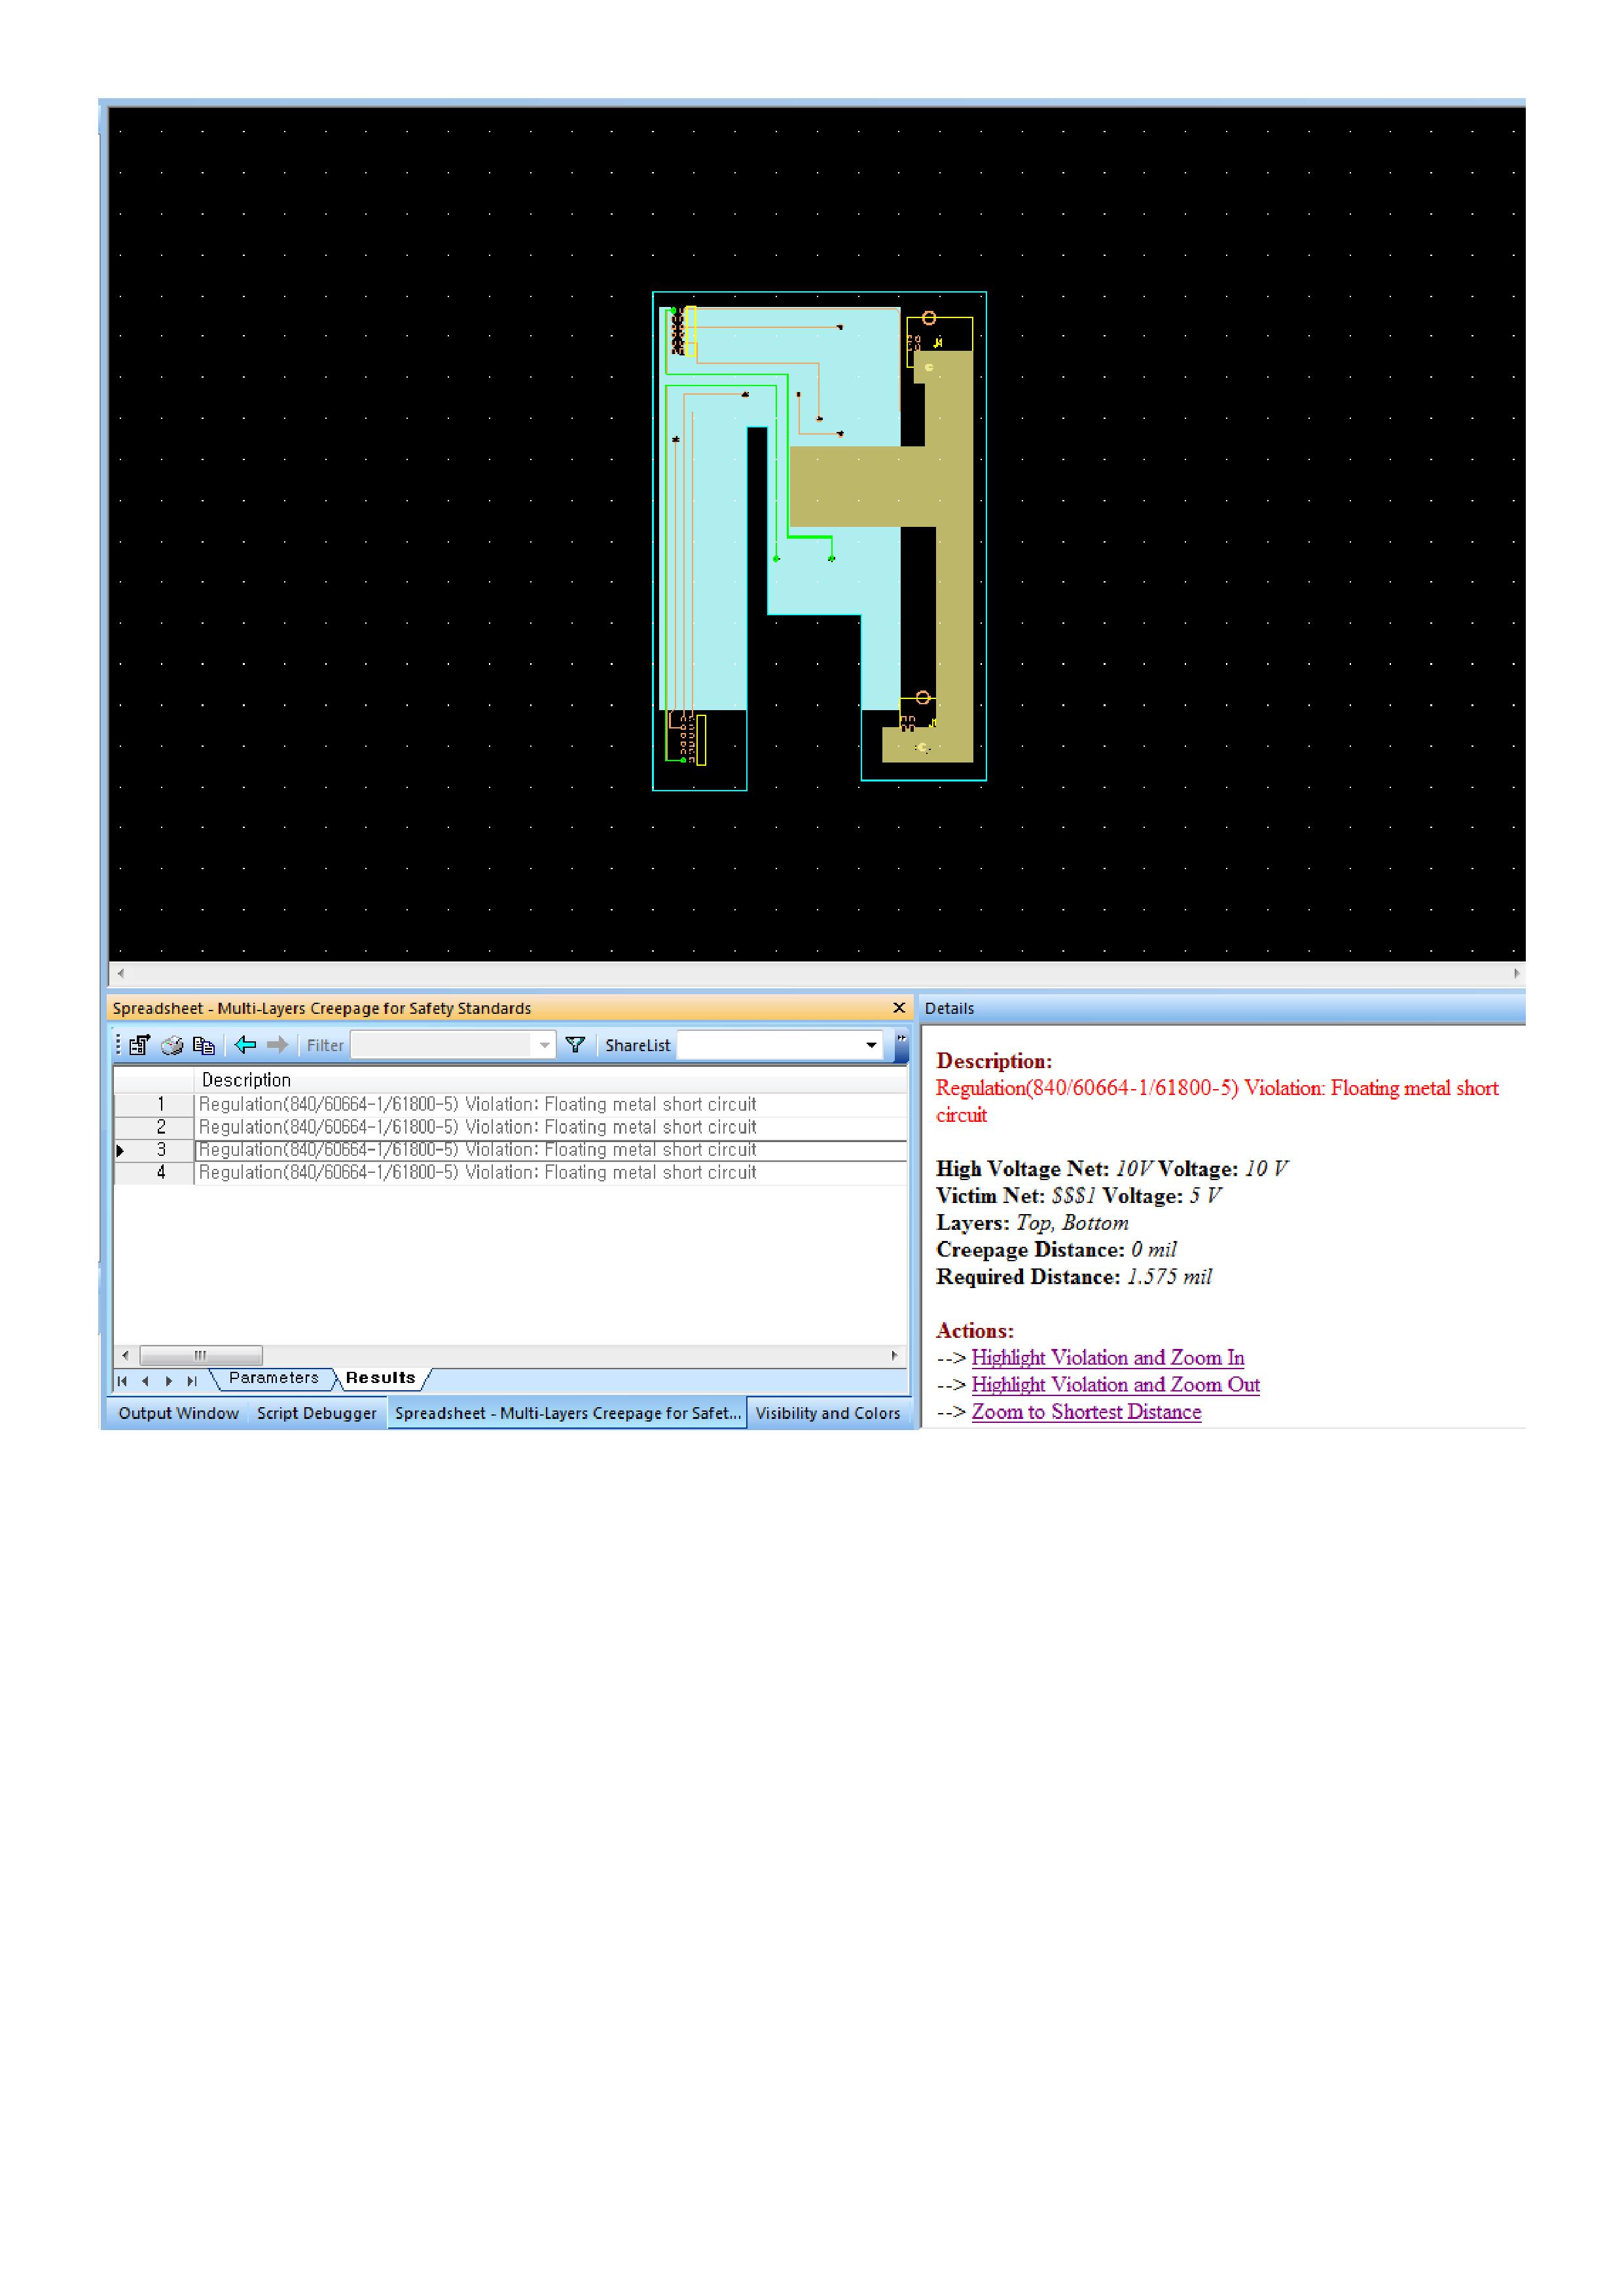Screen dimensions: 1624x2296
Task: Jump to first sheet tab arrow
Action: (x=123, y=1381)
